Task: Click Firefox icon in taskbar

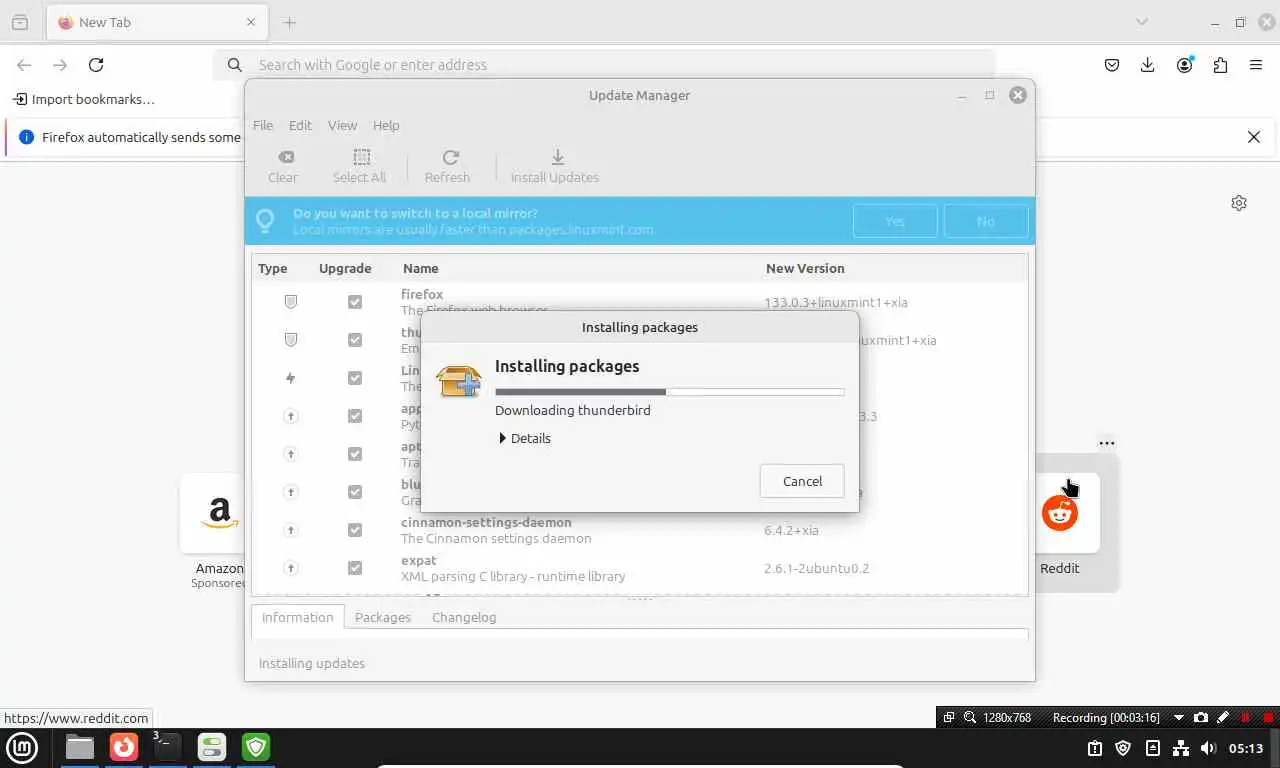Action: click(x=124, y=747)
